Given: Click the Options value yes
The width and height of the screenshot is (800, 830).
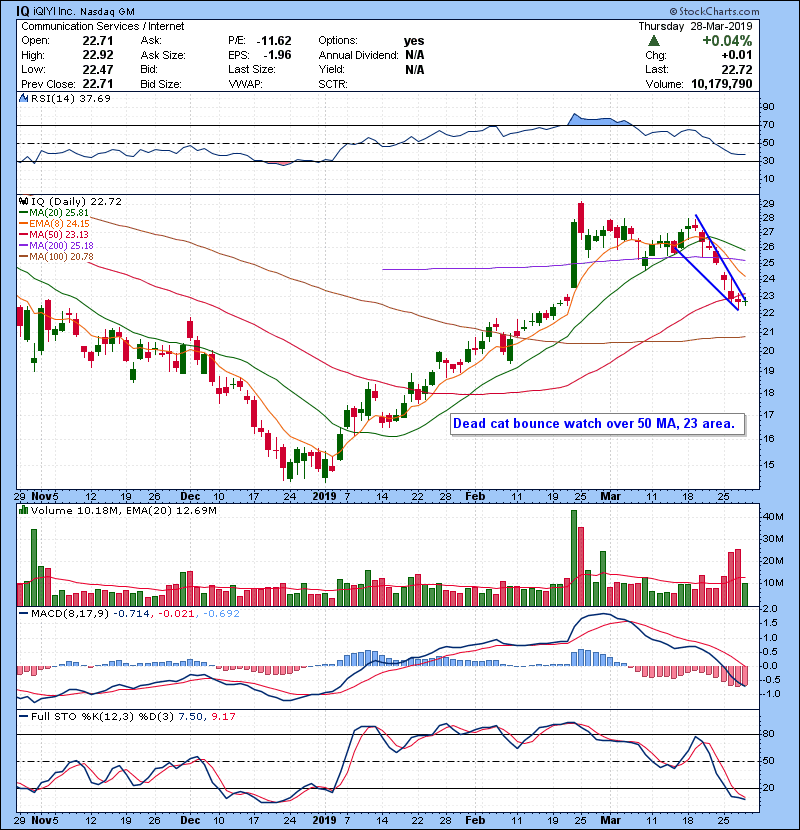Looking at the screenshot, I should click(x=414, y=41).
